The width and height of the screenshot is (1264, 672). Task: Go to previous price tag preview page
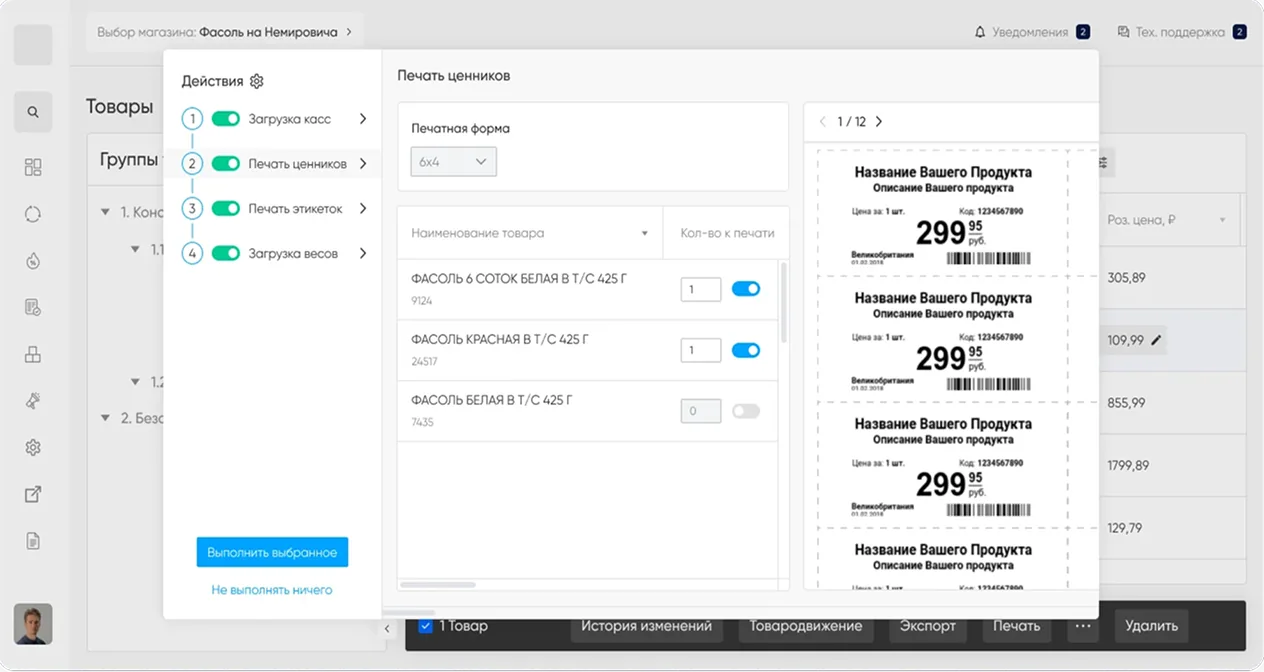click(x=822, y=121)
